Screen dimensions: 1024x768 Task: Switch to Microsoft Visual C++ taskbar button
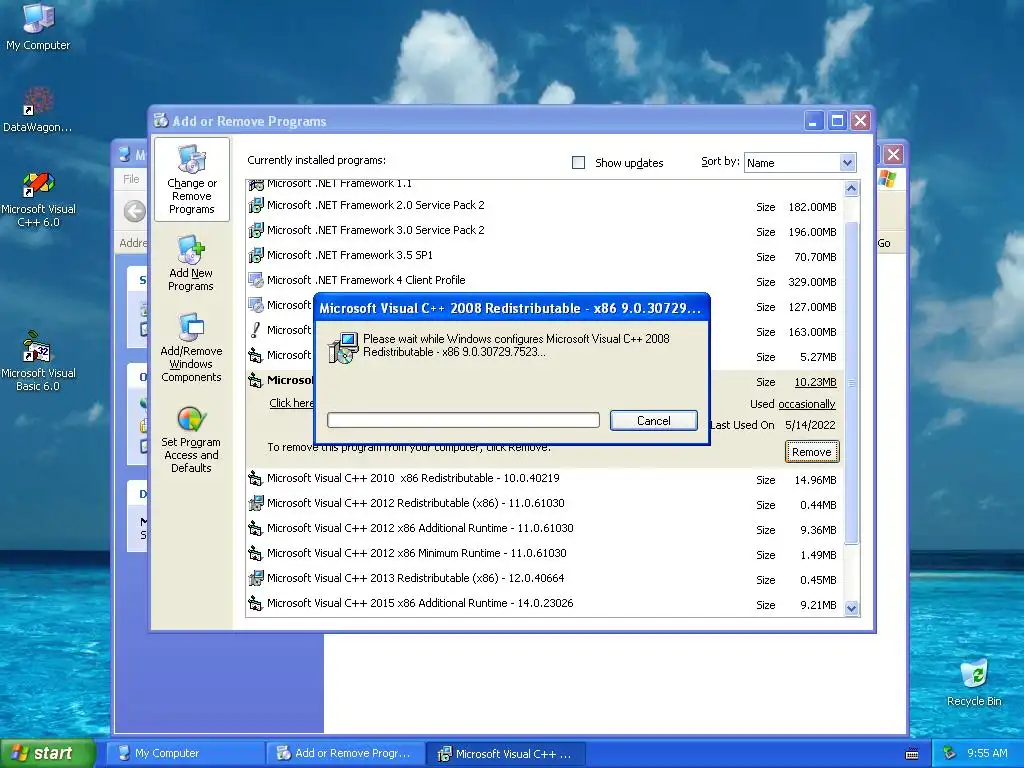click(x=505, y=754)
